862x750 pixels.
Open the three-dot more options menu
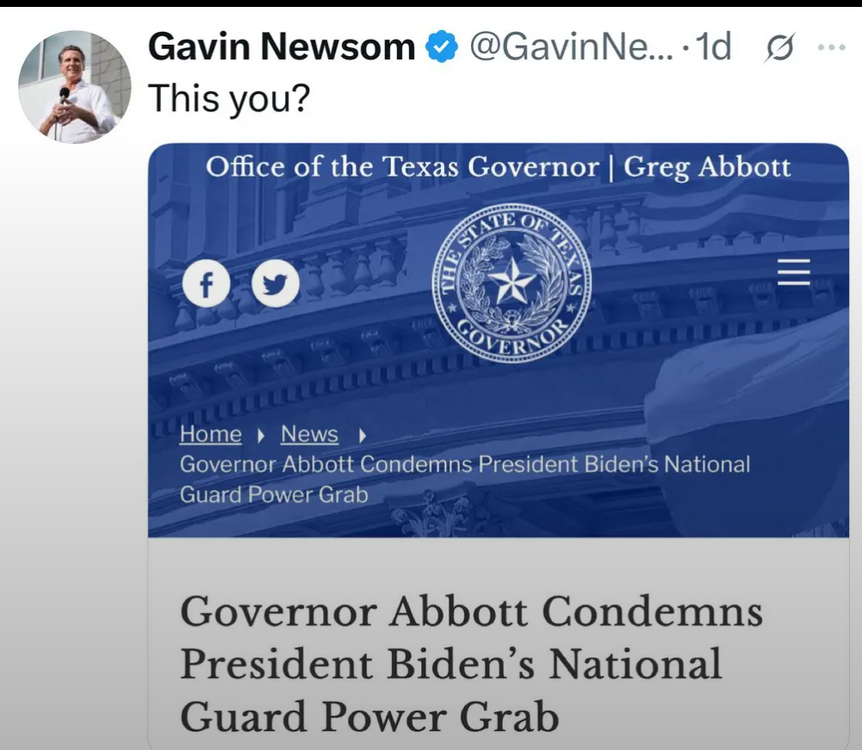click(x=831, y=48)
